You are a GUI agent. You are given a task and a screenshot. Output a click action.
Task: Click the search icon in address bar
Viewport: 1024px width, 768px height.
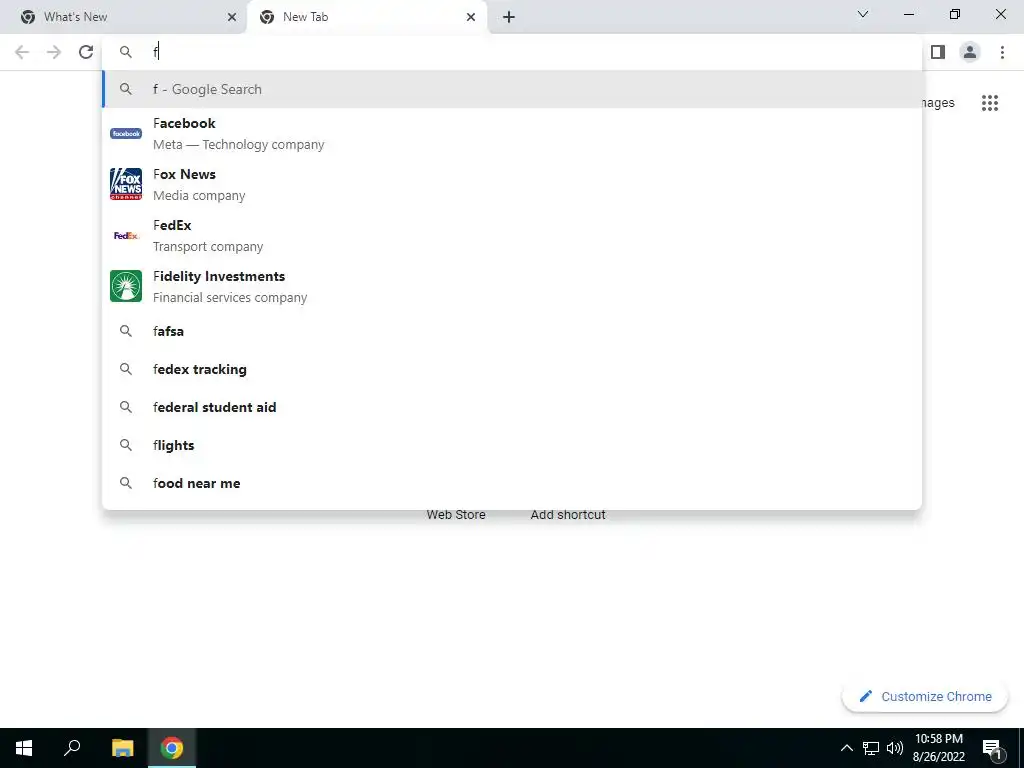[x=125, y=52]
